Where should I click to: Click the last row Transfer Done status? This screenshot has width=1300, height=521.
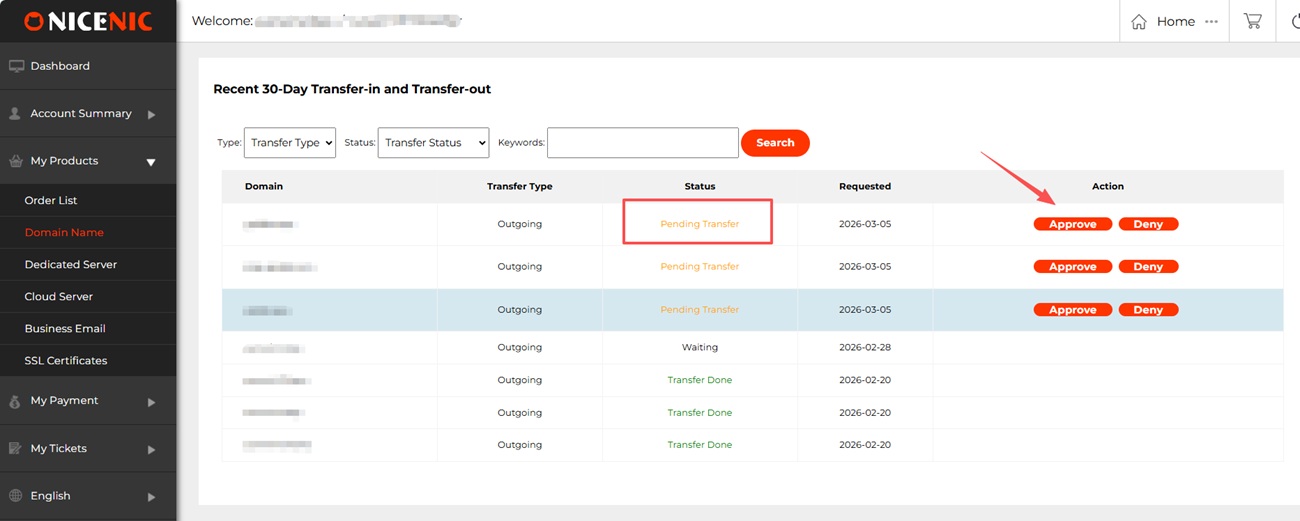coord(700,445)
